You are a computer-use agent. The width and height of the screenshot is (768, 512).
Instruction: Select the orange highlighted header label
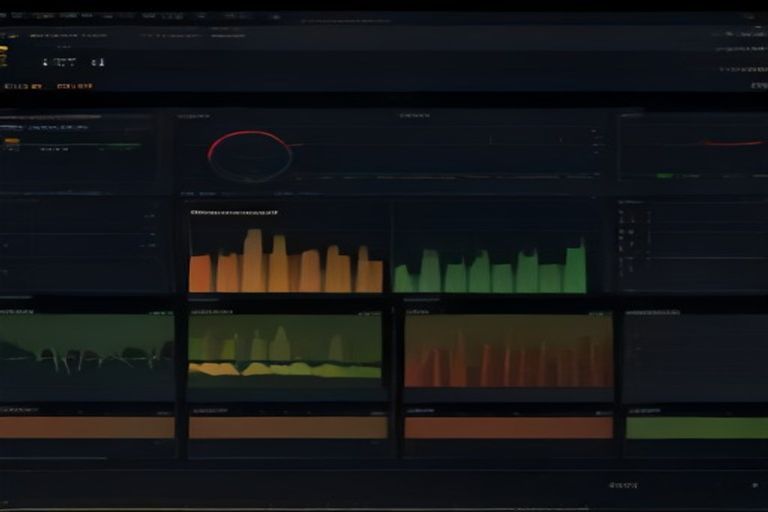click(x=75, y=86)
